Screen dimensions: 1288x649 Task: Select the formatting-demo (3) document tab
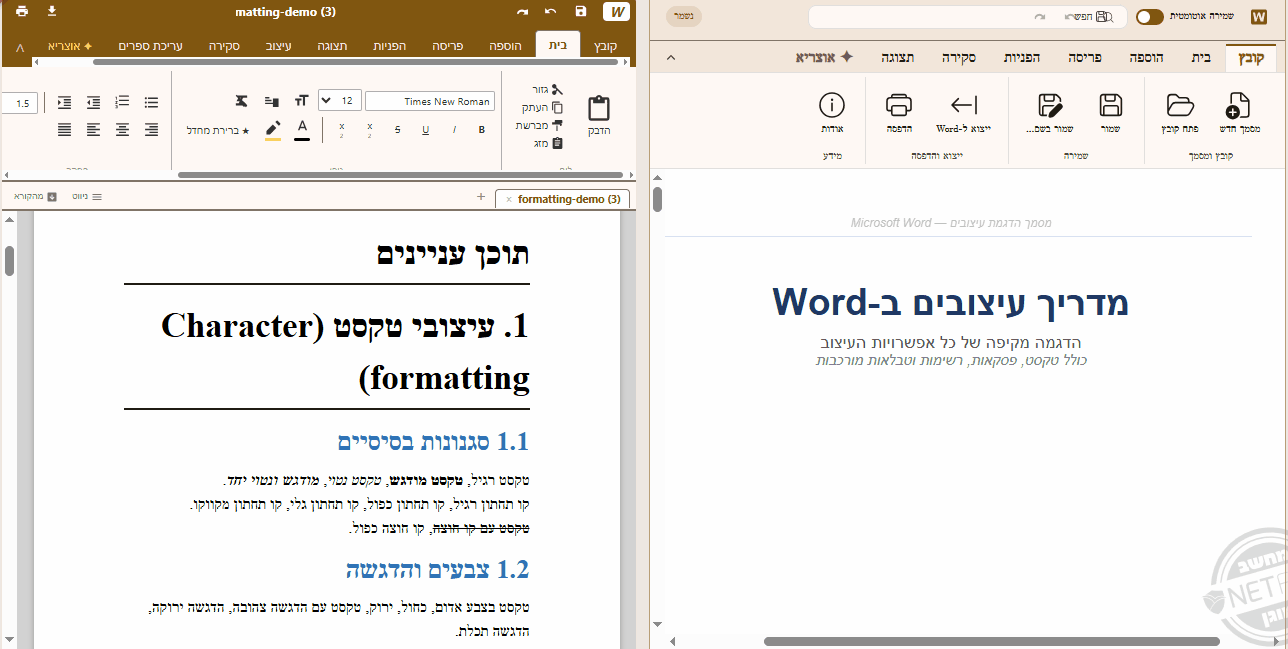(x=562, y=199)
